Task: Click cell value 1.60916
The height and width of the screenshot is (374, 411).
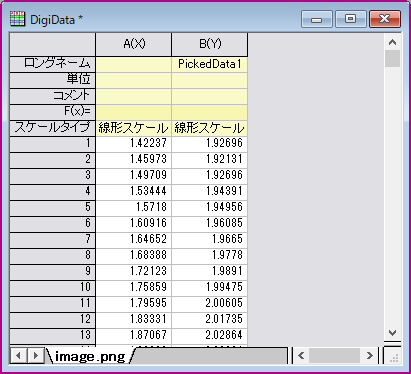Action: tap(134, 224)
